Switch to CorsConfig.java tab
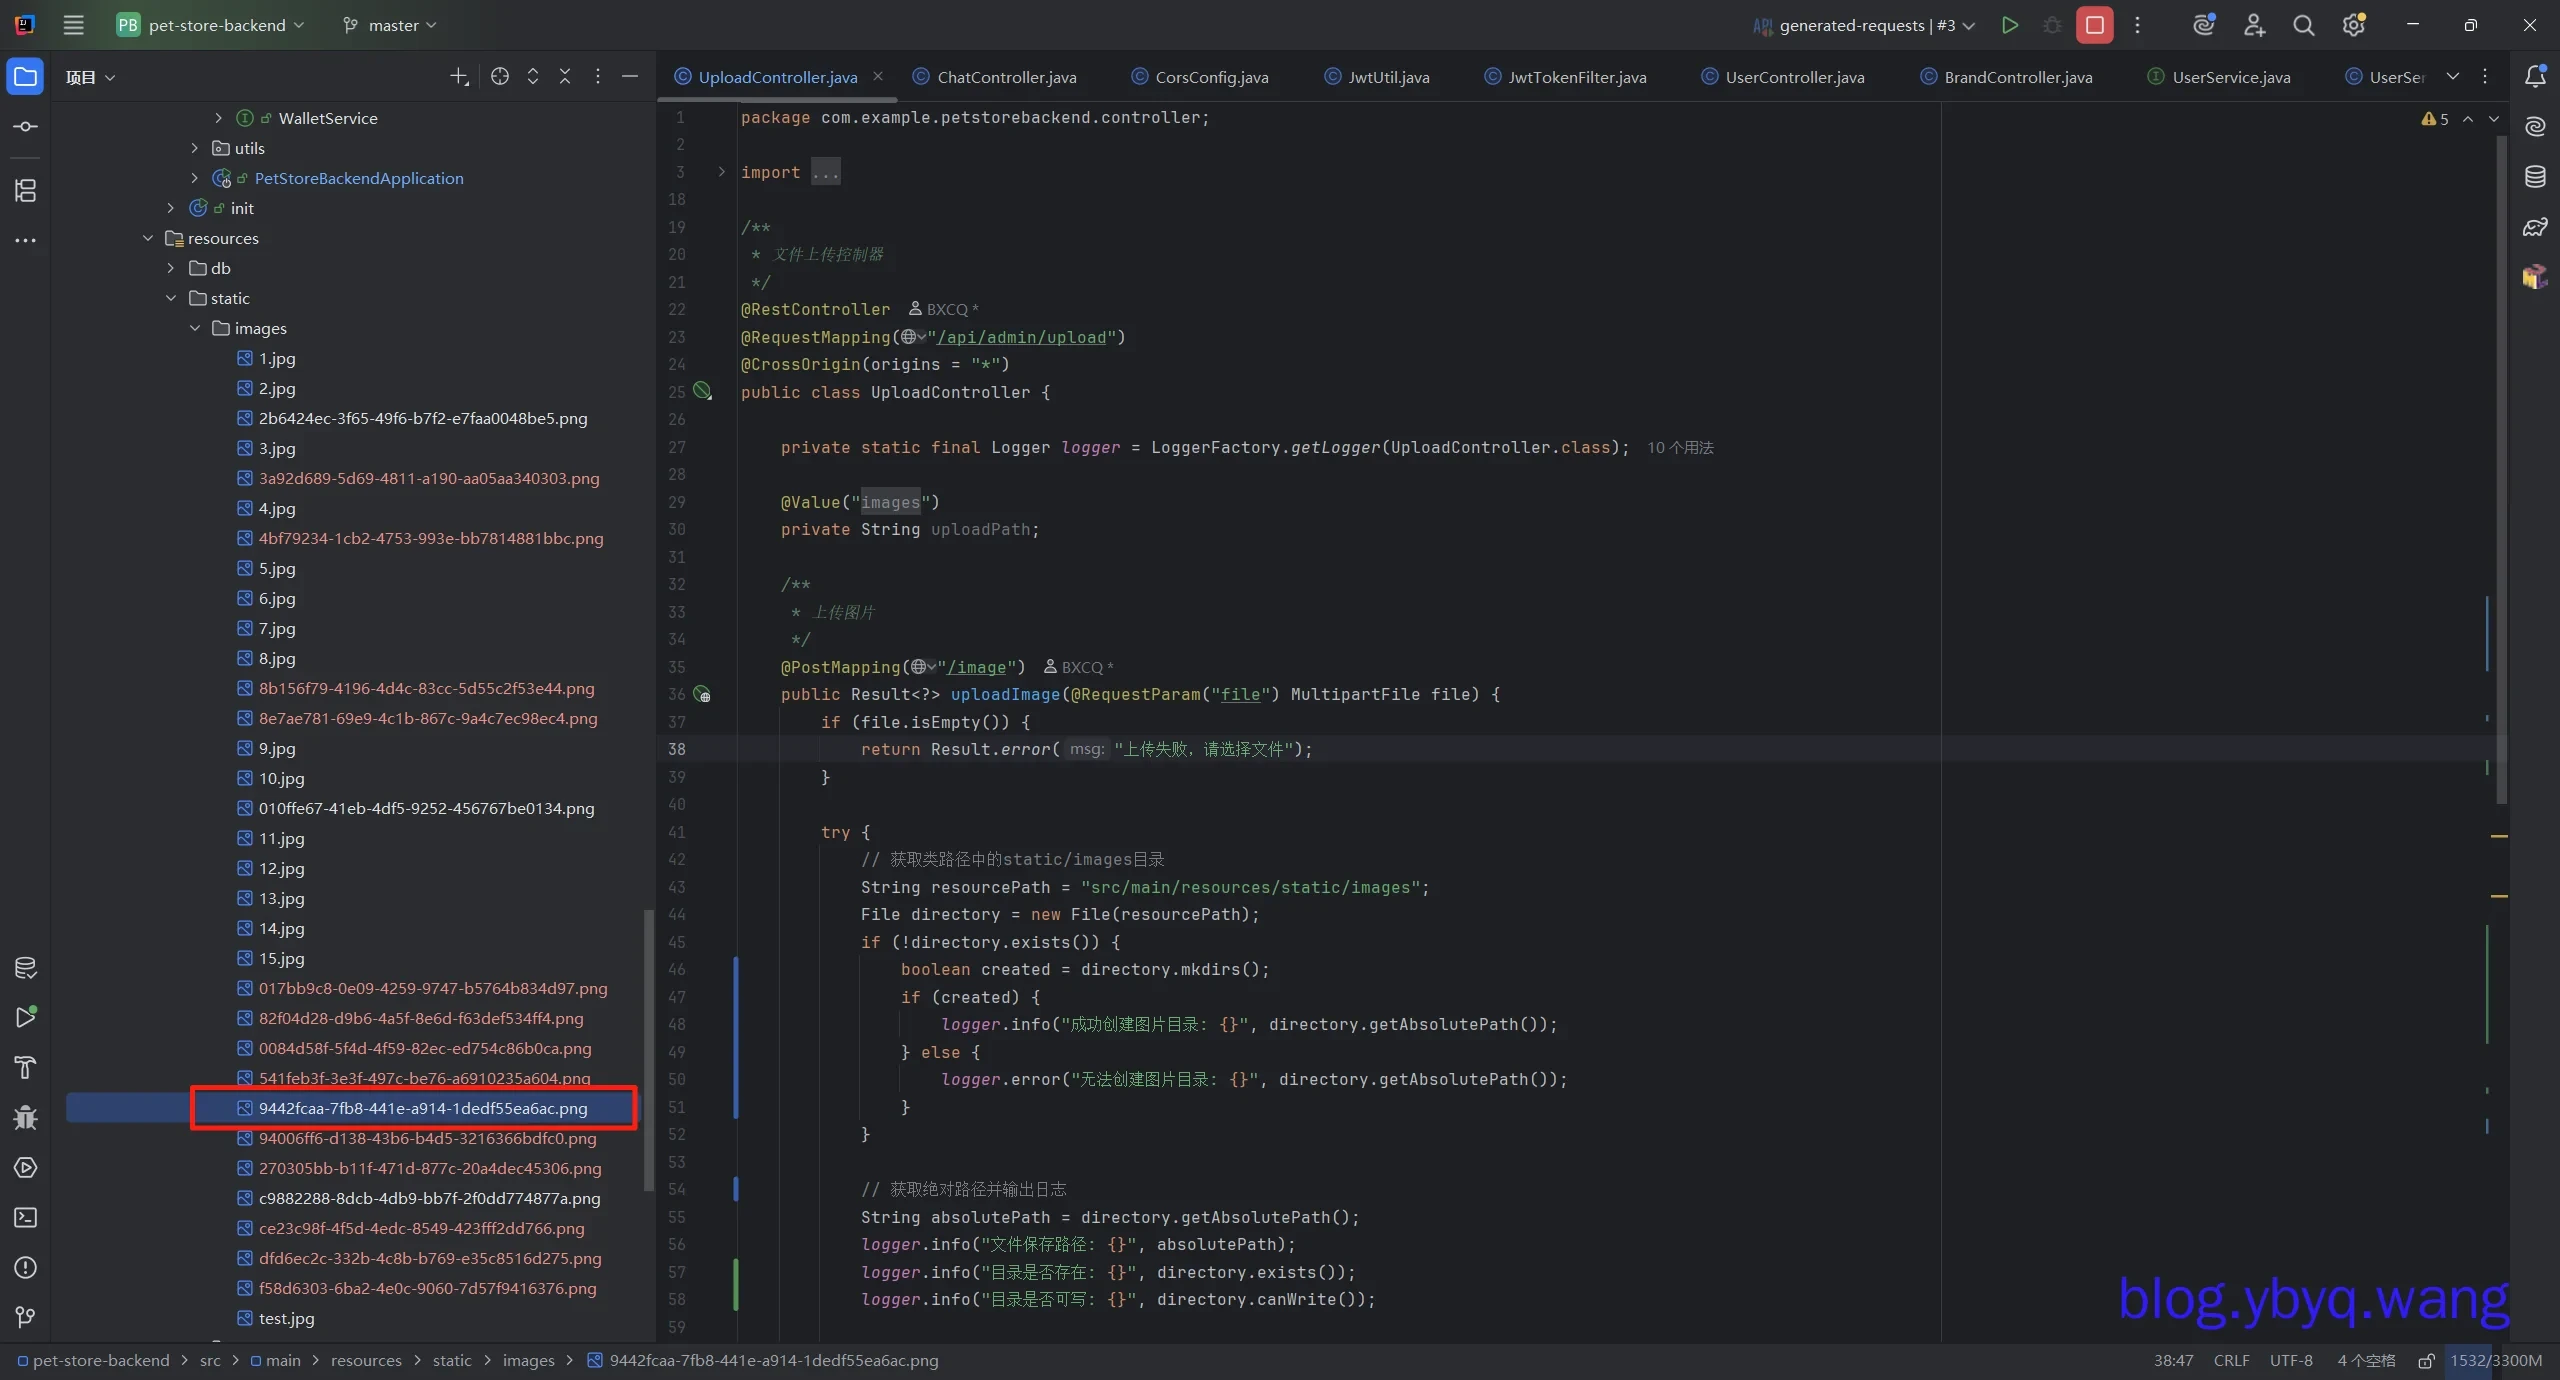 [1200, 77]
